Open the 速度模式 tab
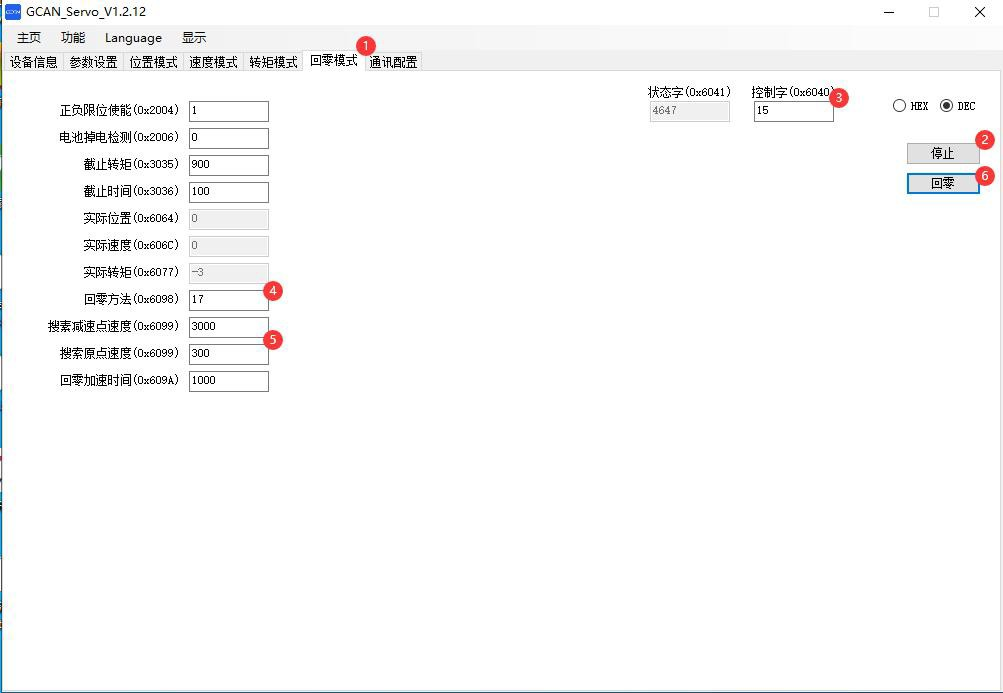Screen dimensions: 1003x693 (213, 62)
